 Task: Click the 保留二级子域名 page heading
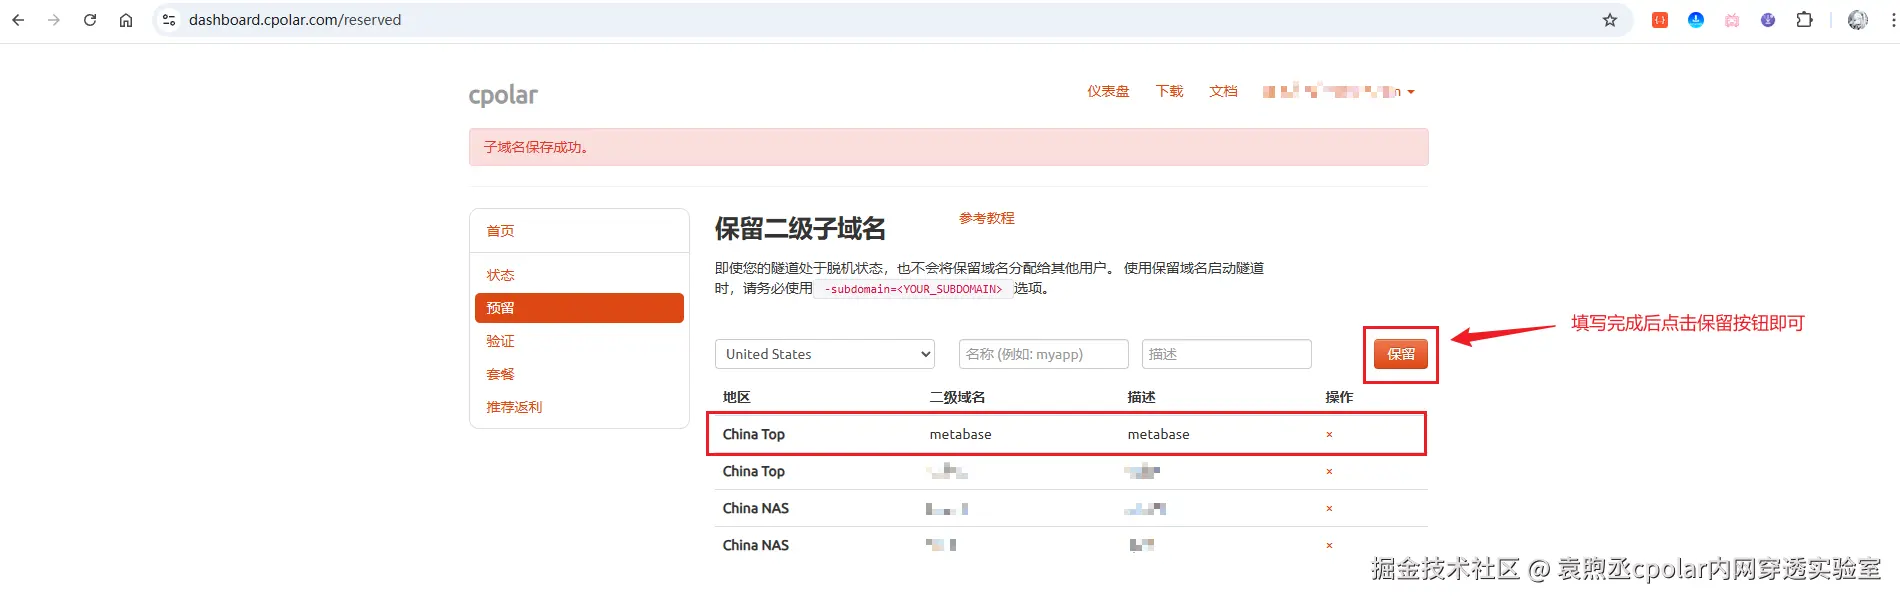click(x=800, y=229)
